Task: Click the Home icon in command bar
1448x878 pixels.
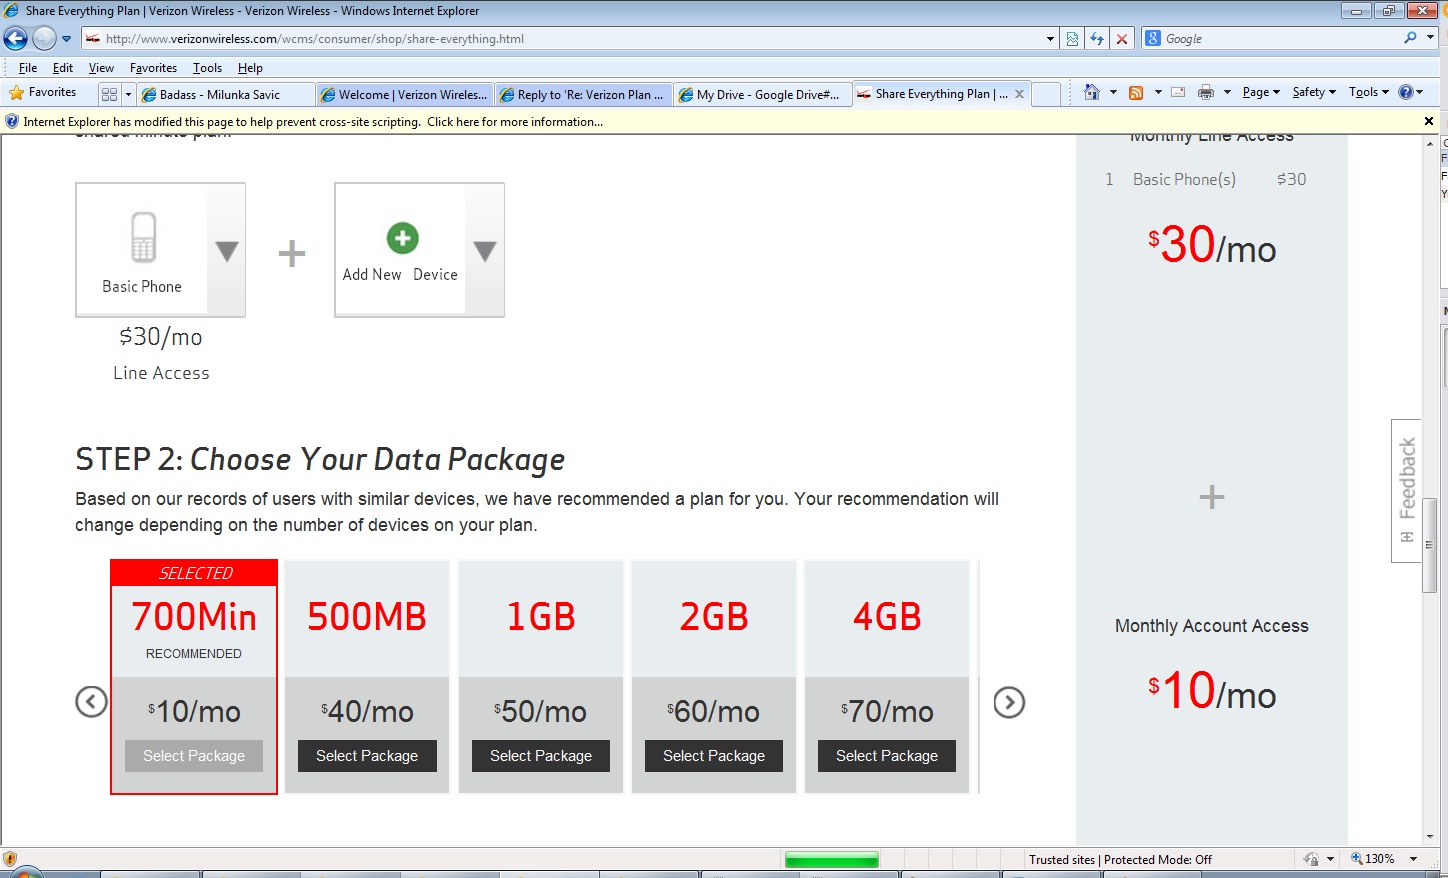Action: [x=1092, y=92]
